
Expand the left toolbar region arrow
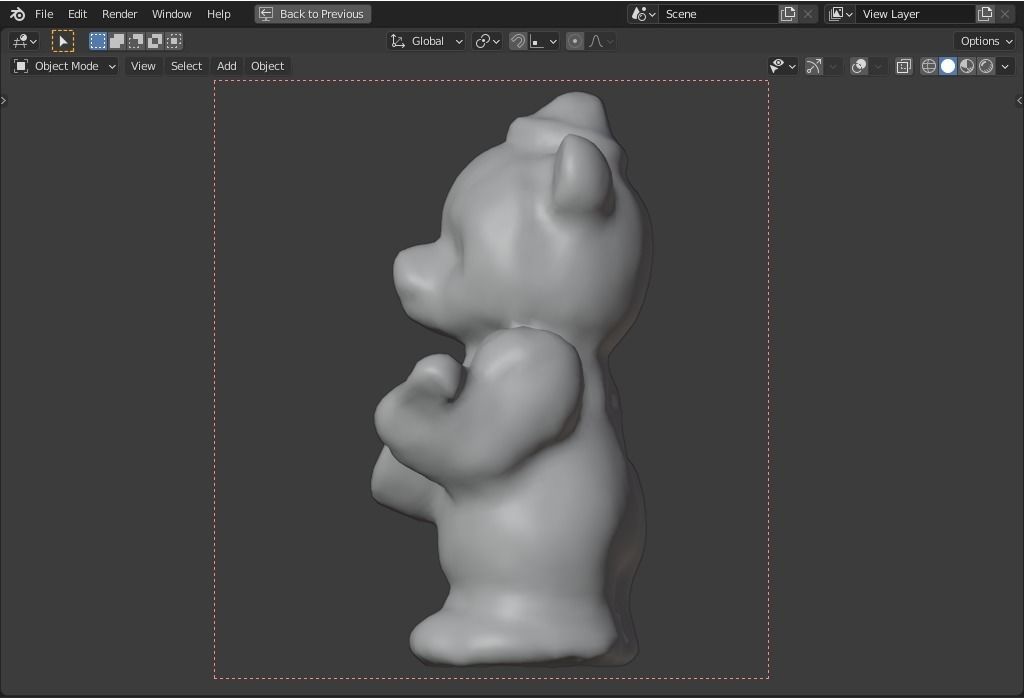4,101
